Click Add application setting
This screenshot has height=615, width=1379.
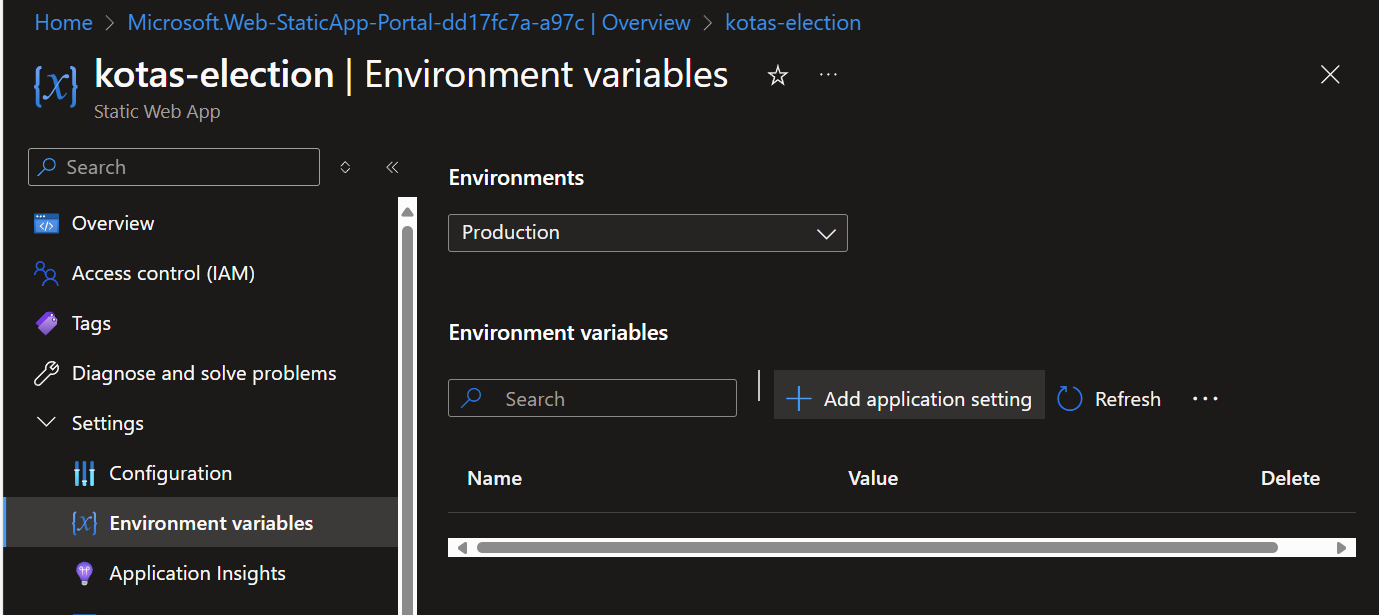[909, 399]
